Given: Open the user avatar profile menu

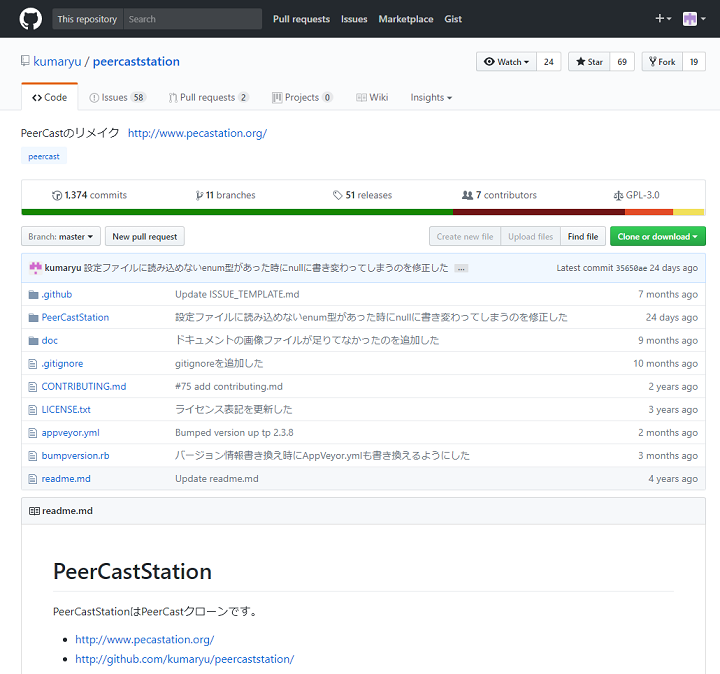Looking at the screenshot, I should 694,19.
